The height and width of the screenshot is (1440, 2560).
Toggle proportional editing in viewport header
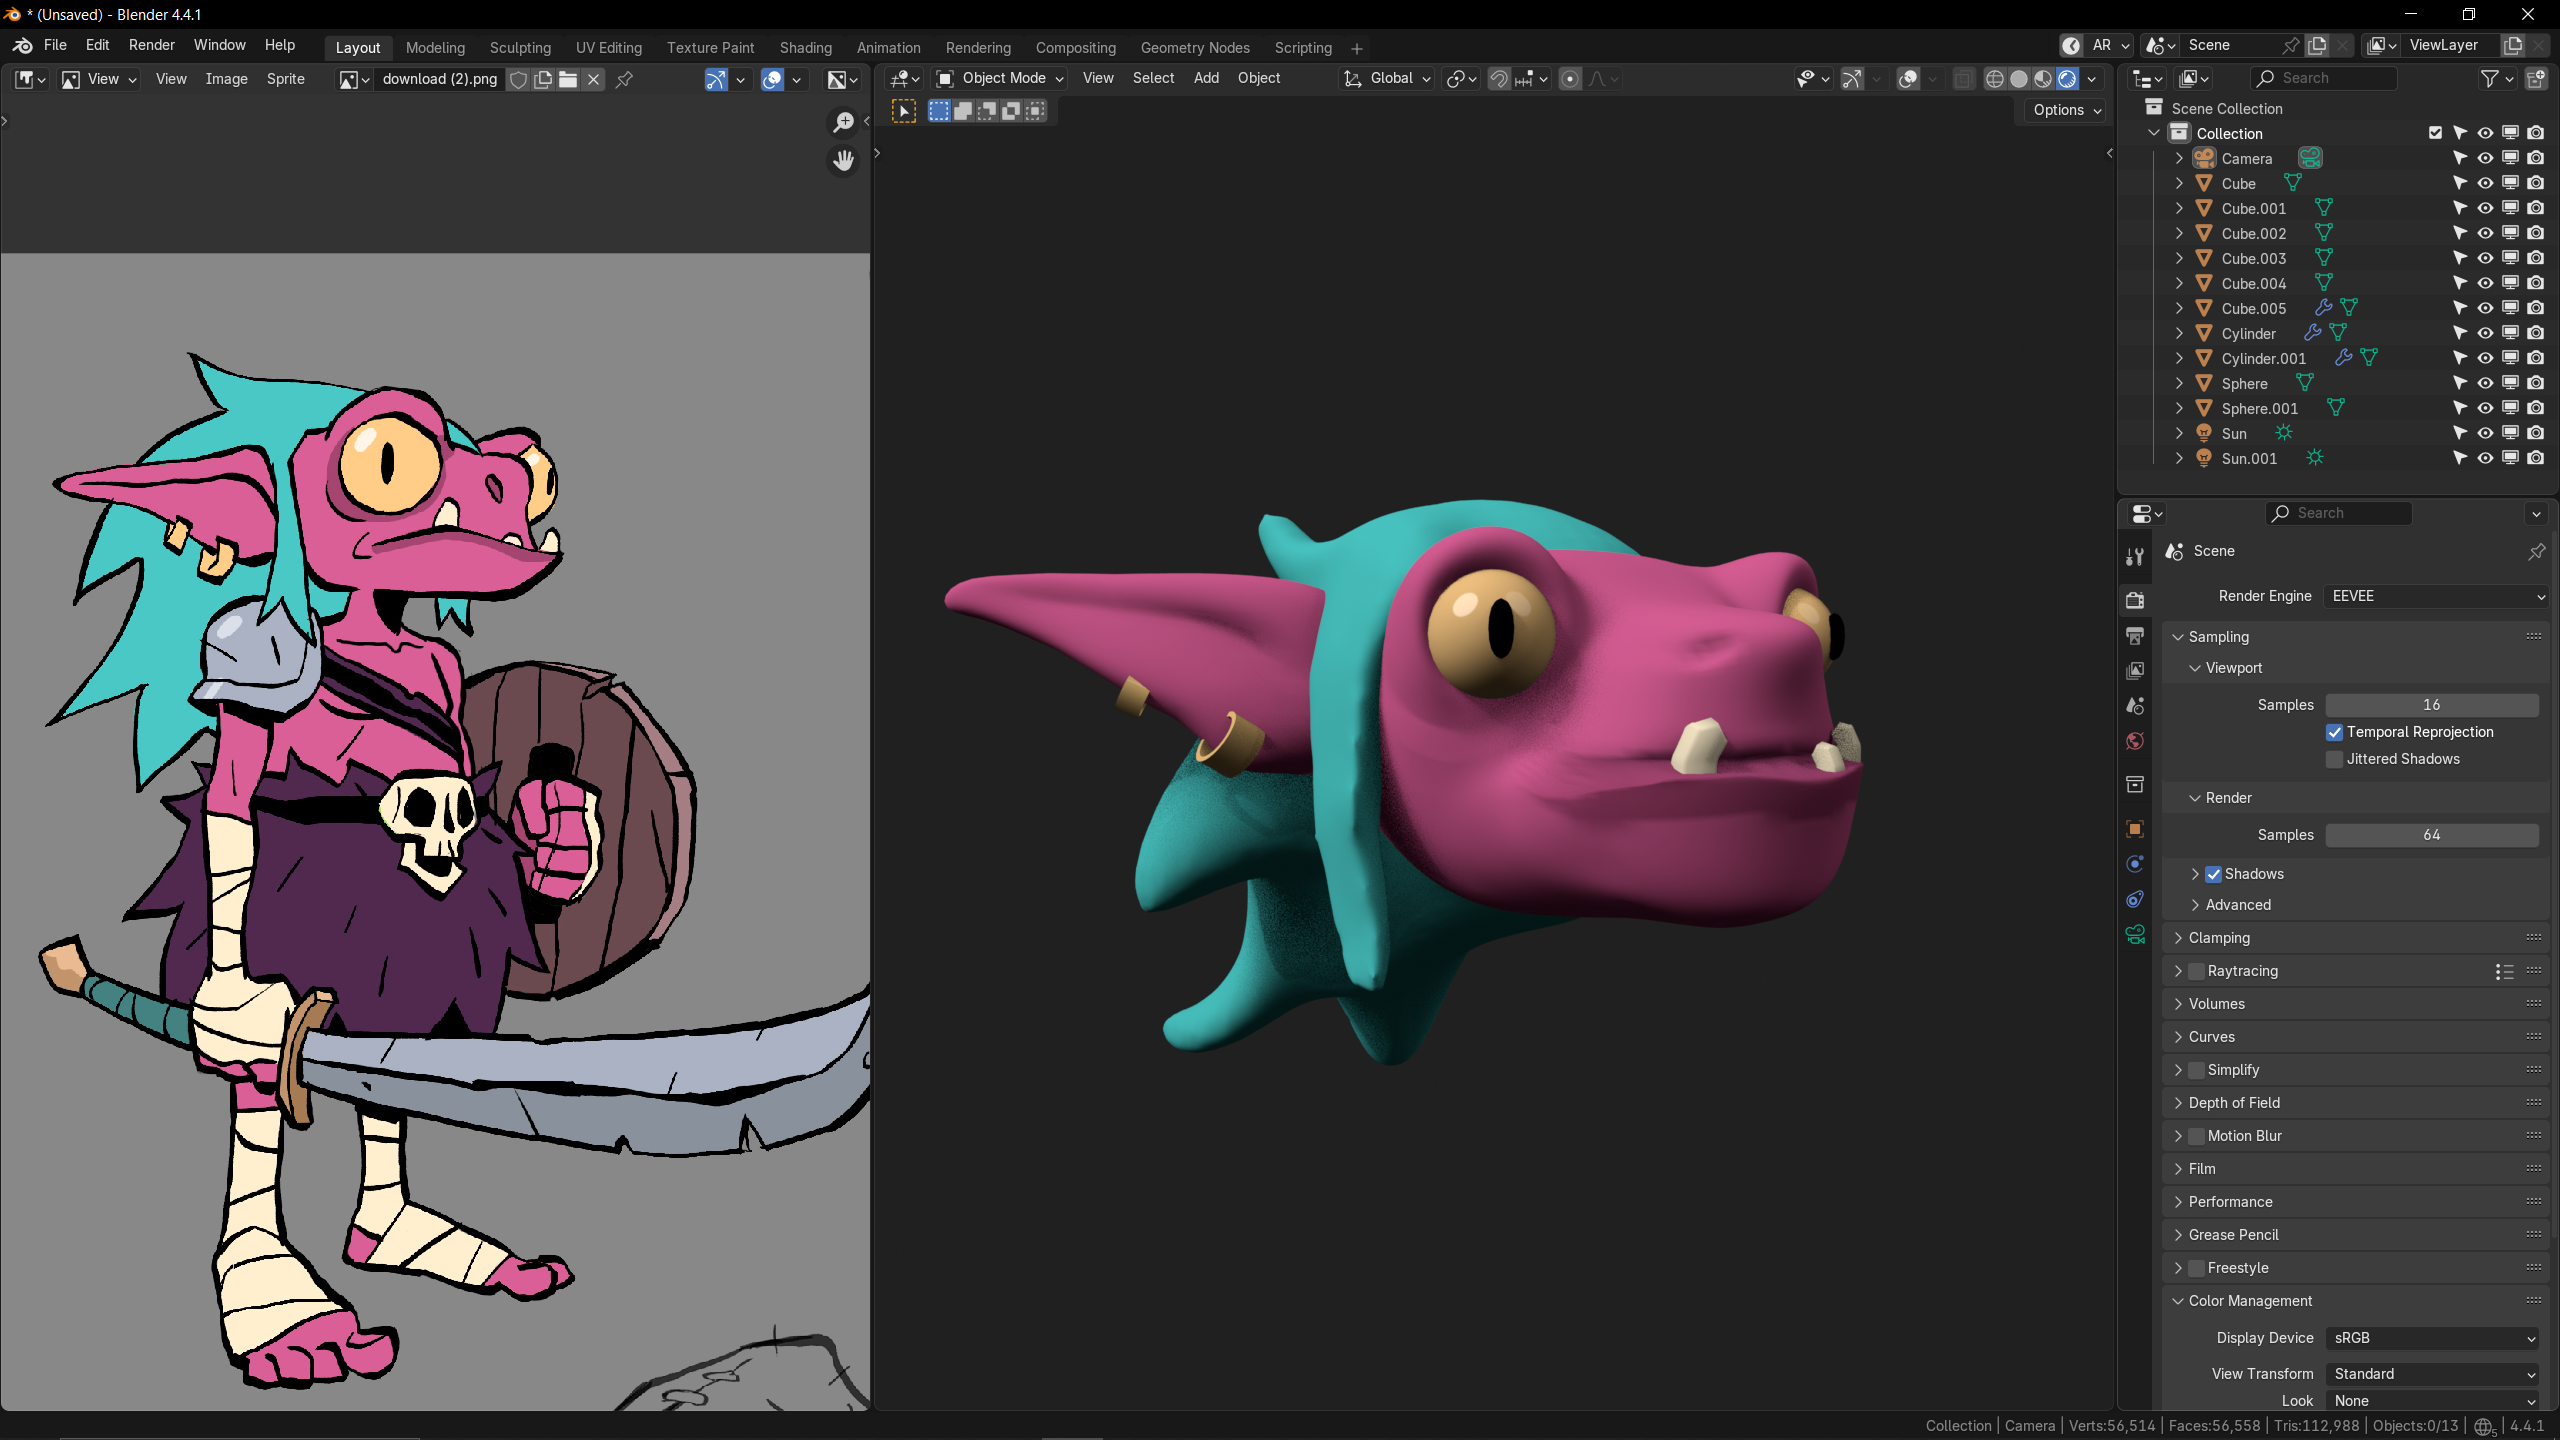1570,79
